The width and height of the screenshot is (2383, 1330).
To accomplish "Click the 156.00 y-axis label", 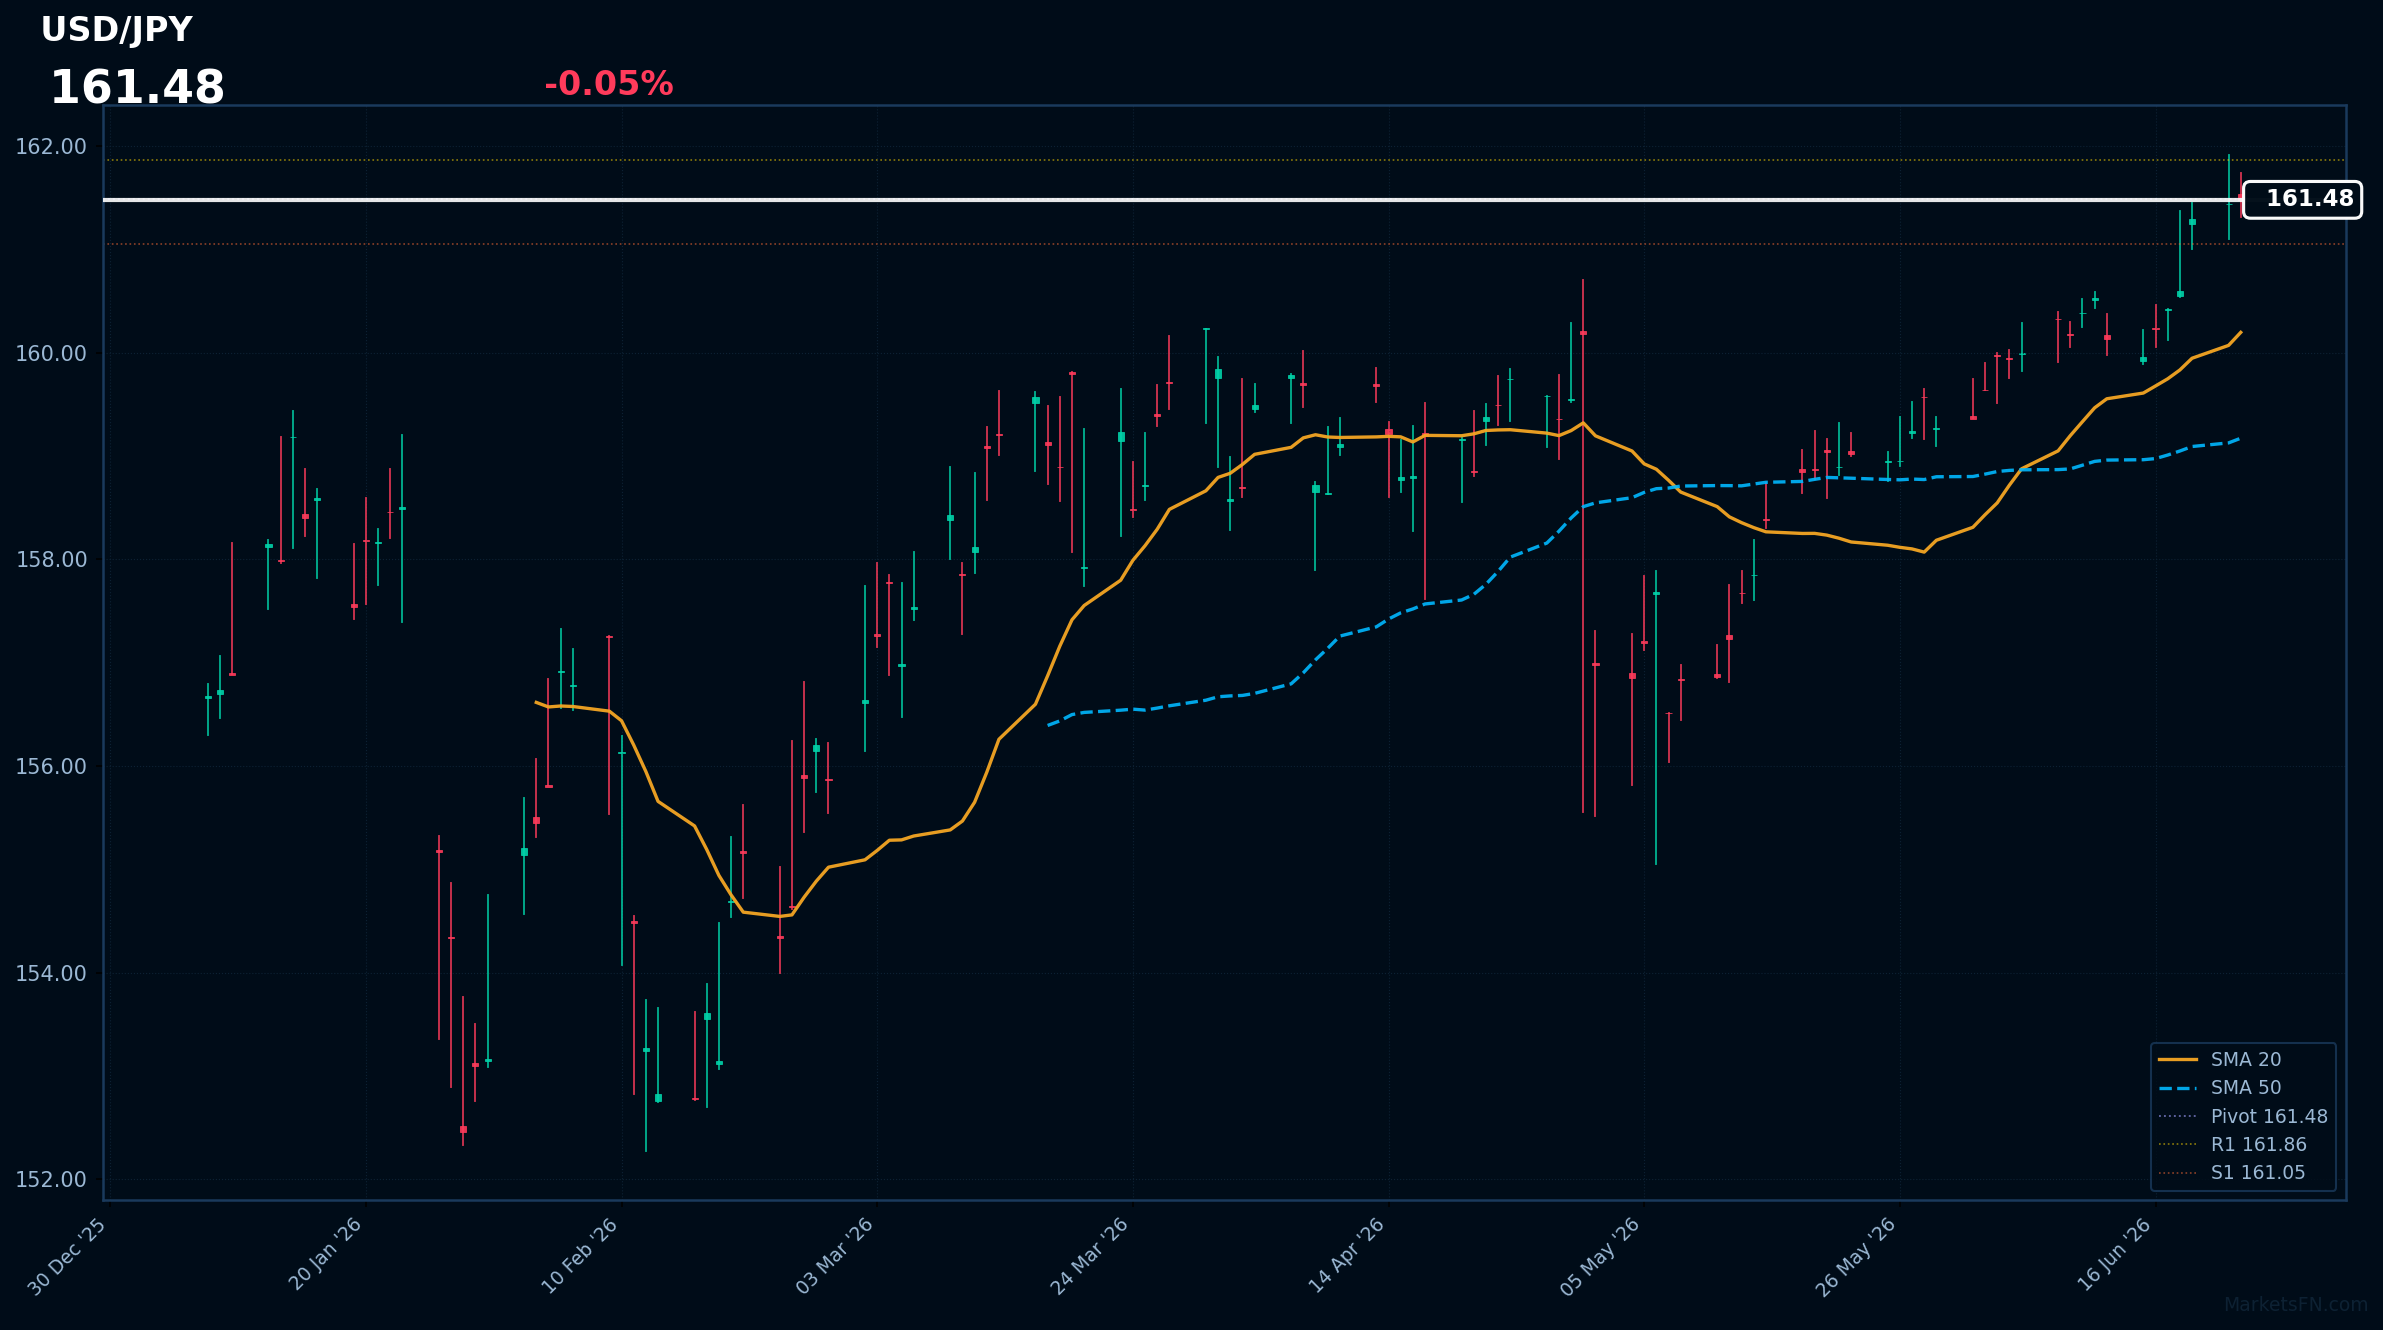I will pyautogui.click(x=51, y=767).
